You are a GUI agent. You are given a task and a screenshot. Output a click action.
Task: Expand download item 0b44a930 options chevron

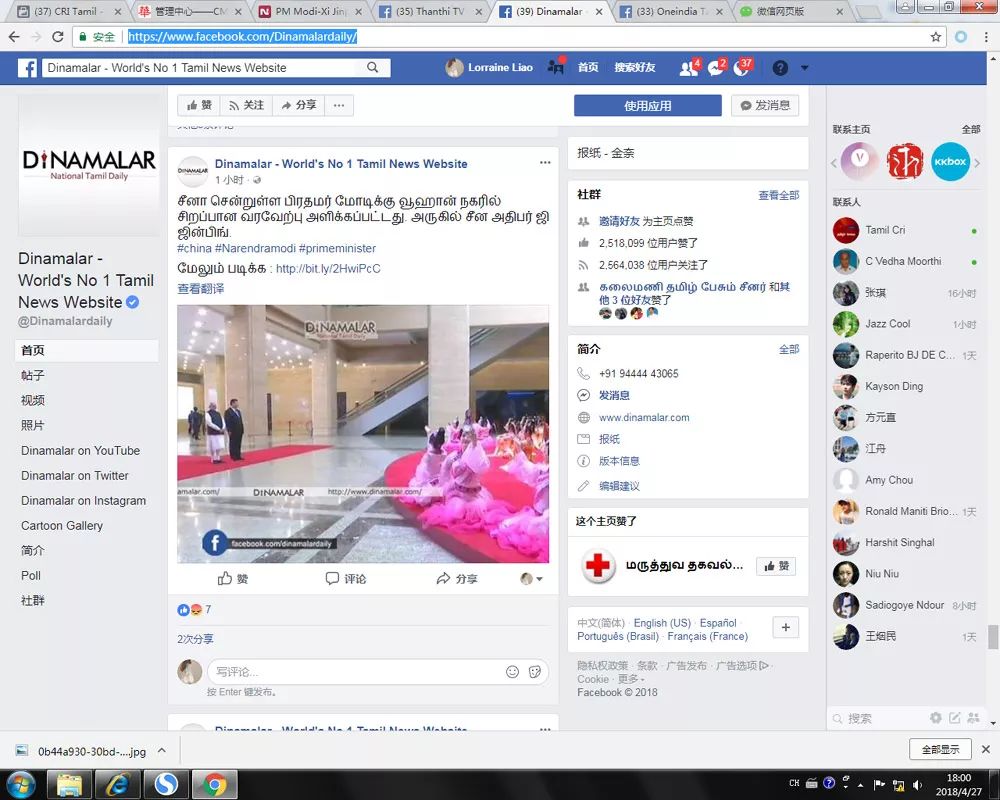(162, 750)
